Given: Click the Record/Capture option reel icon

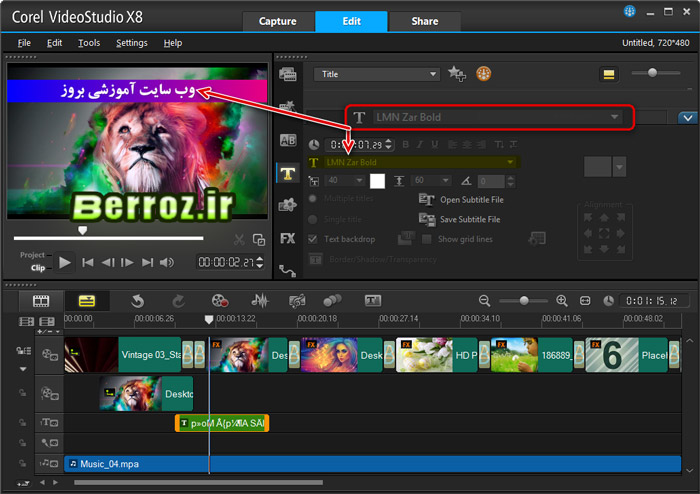Looking at the screenshot, I should (x=221, y=300).
